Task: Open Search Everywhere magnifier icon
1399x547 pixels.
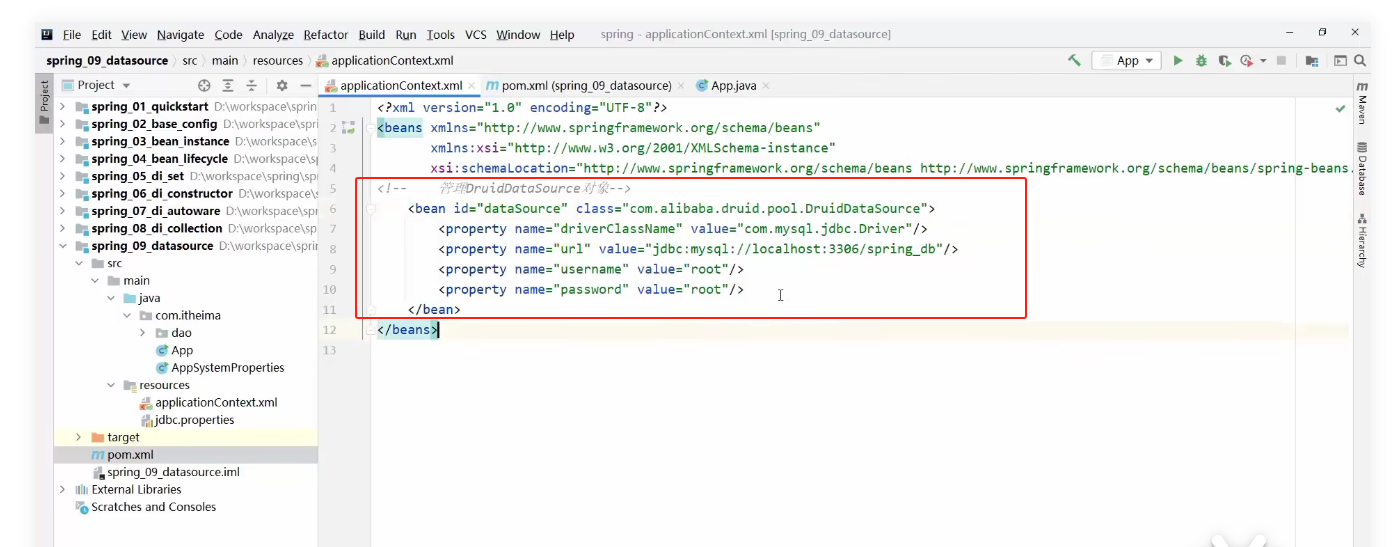Action: (x=1362, y=60)
